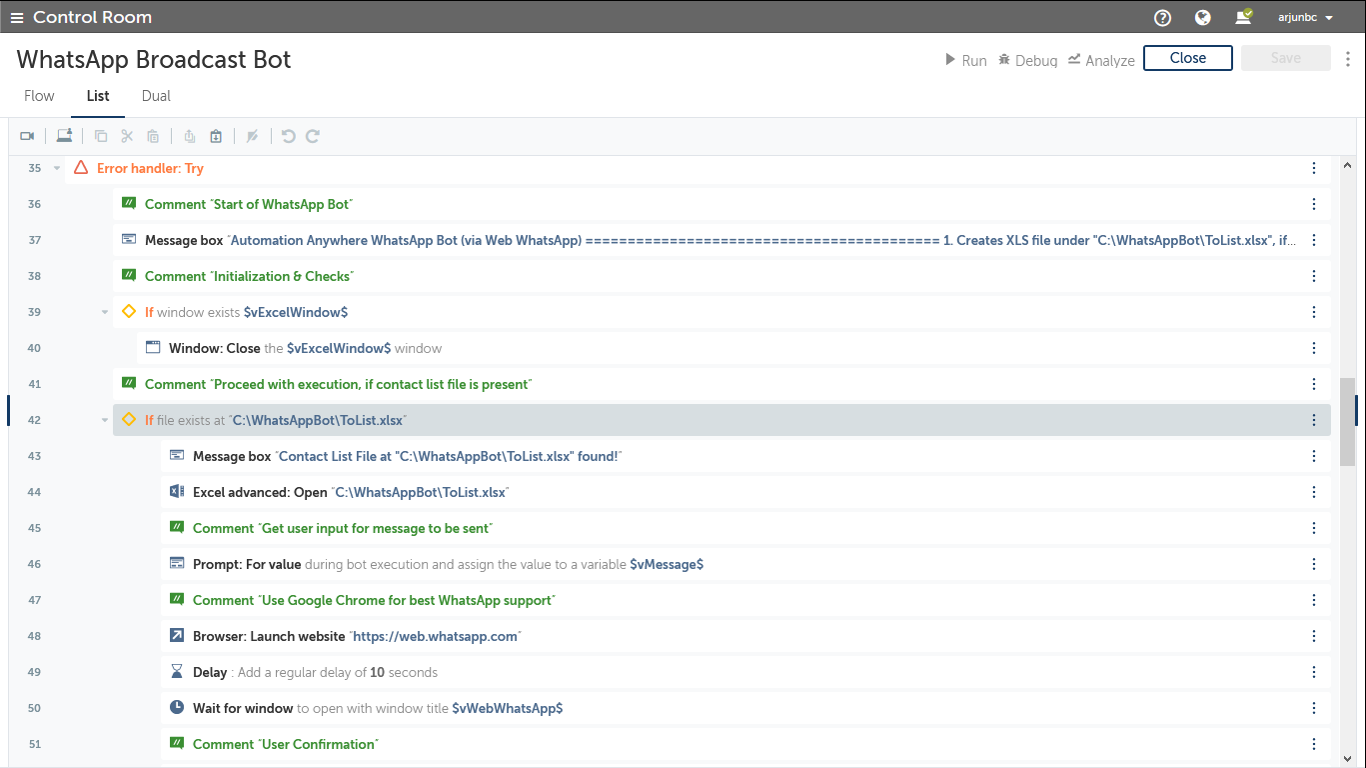
Task: Click the vertical scrollbar thumb
Action: (x=1347, y=422)
